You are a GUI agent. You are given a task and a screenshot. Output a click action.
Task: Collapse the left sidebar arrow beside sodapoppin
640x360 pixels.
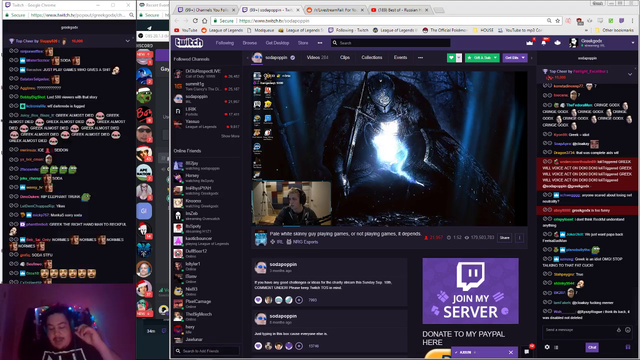tap(247, 58)
